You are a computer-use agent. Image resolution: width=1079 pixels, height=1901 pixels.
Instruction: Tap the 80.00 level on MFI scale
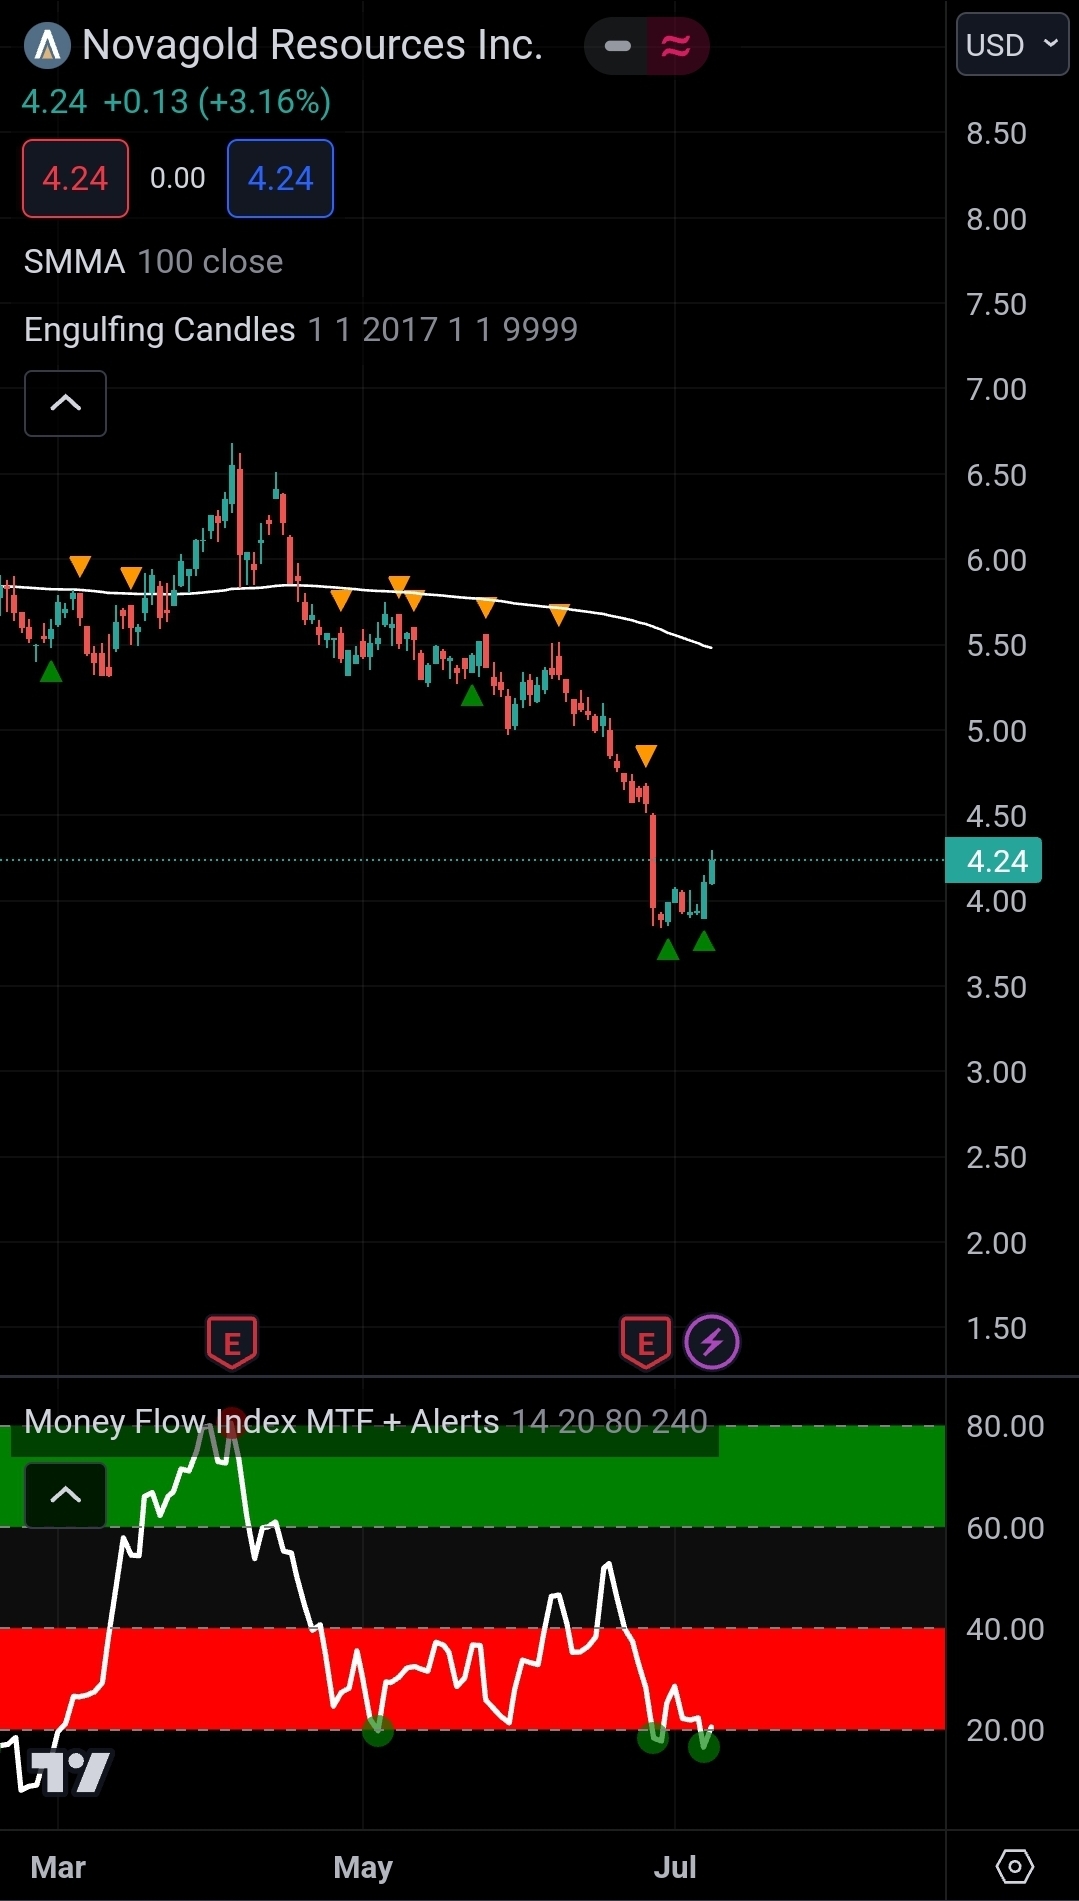1005,1426
